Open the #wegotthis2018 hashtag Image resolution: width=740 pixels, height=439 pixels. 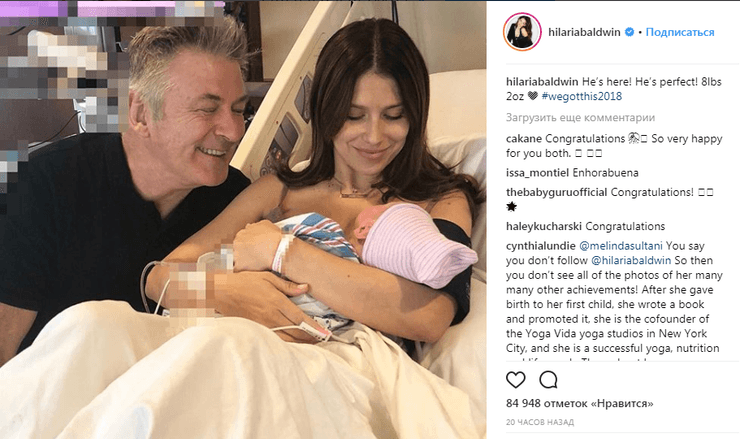click(581, 96)
